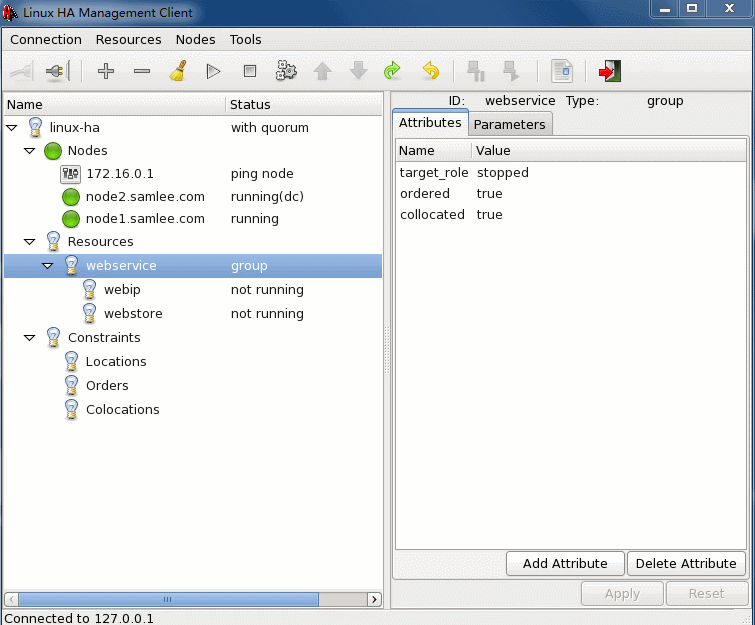Collapse the webservice group
Screen dimensions: 755x625
(x=47, y=266)
